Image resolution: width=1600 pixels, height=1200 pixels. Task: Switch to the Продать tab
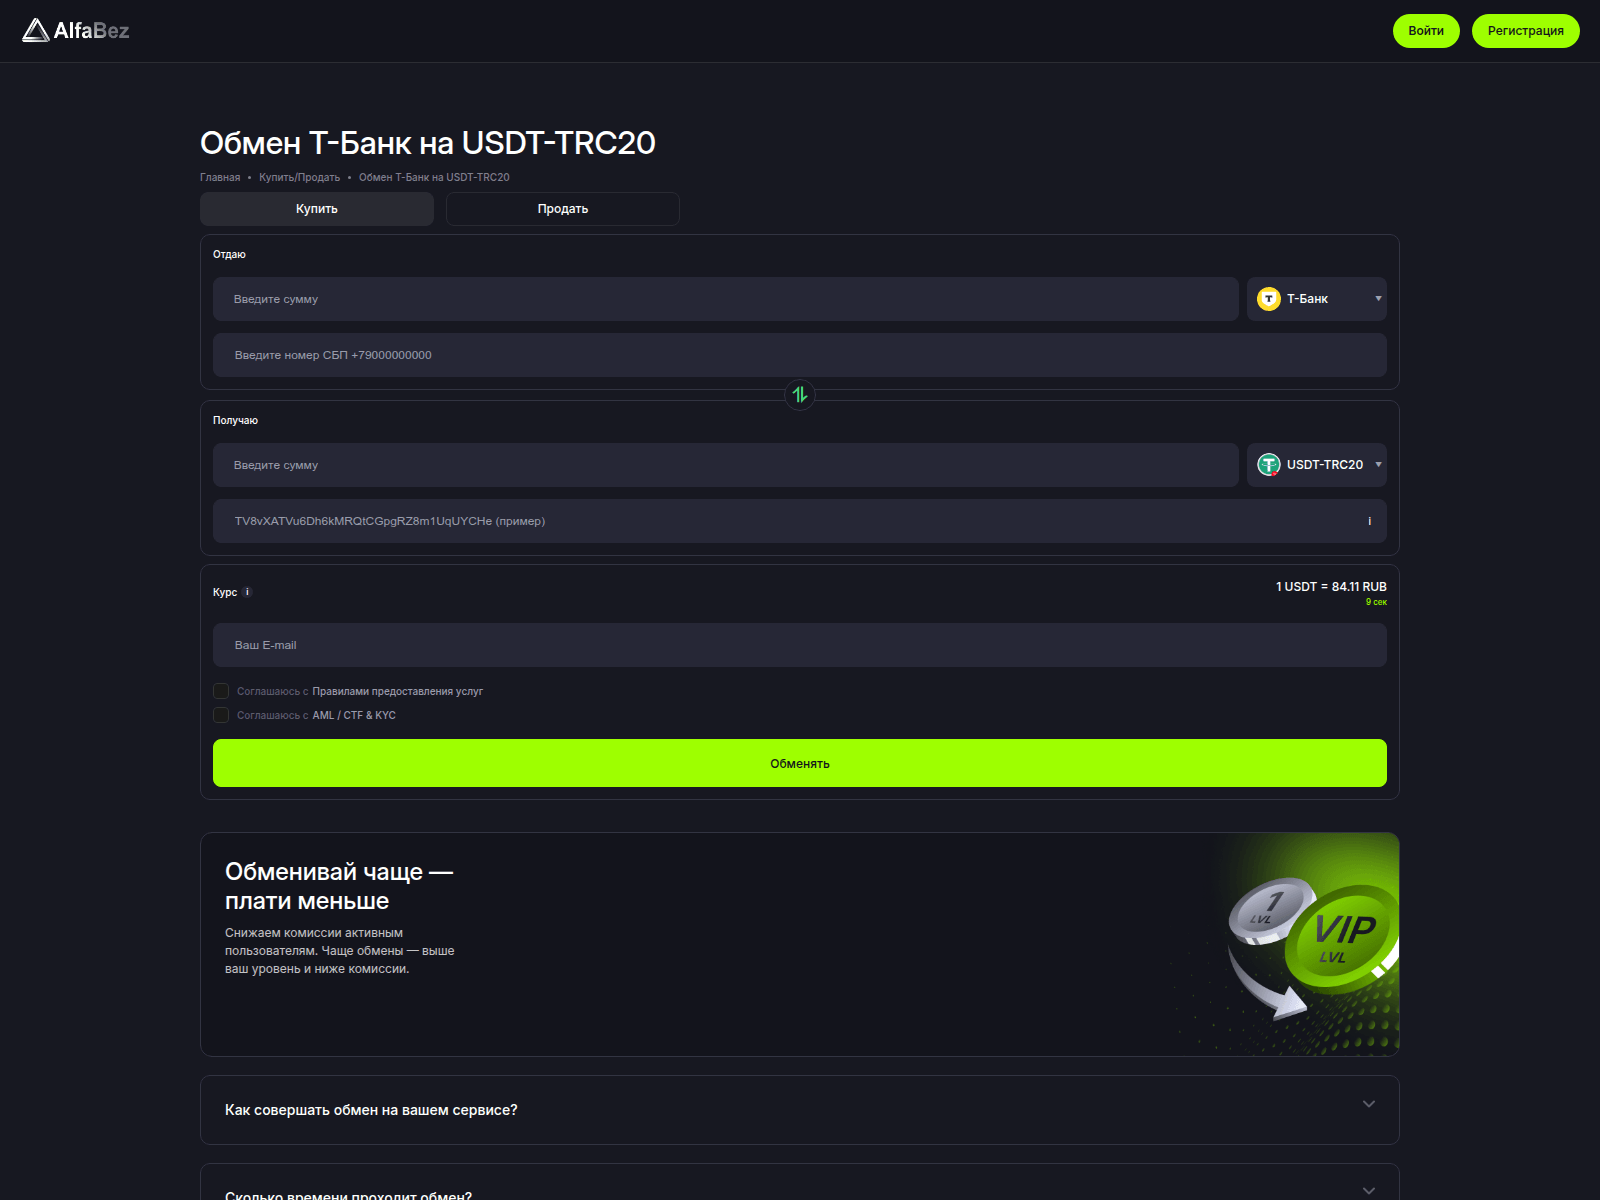click(x=563, y=209)
